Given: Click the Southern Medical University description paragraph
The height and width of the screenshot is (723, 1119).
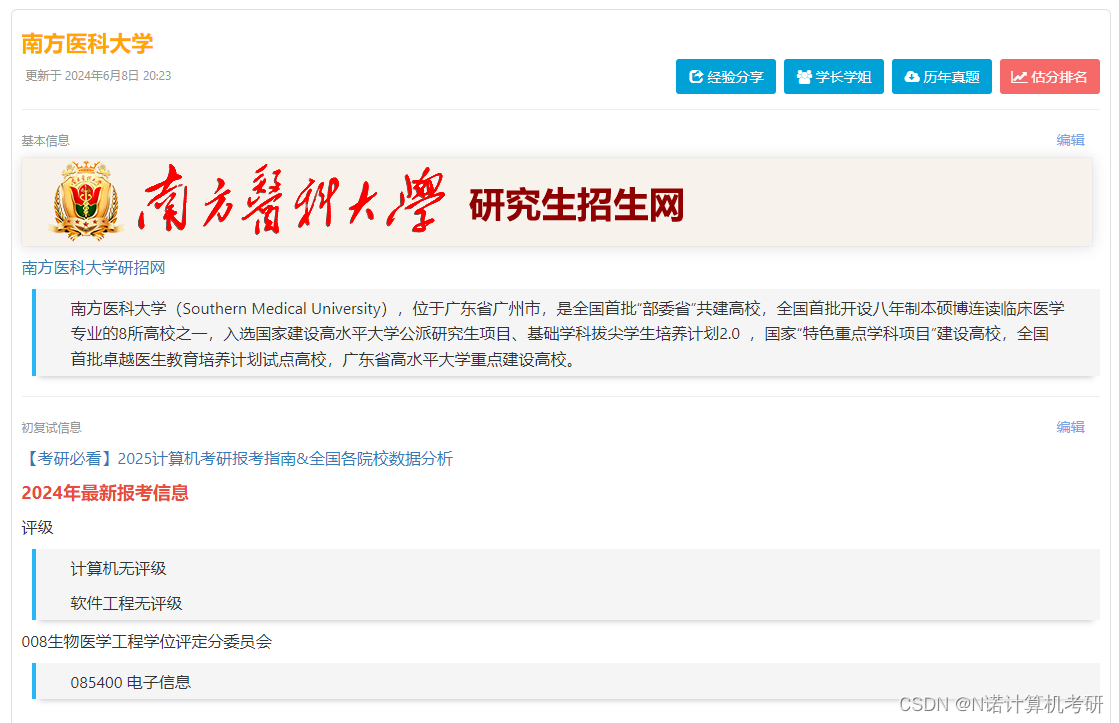Looking at the screenshot, I should click(567, 333).
